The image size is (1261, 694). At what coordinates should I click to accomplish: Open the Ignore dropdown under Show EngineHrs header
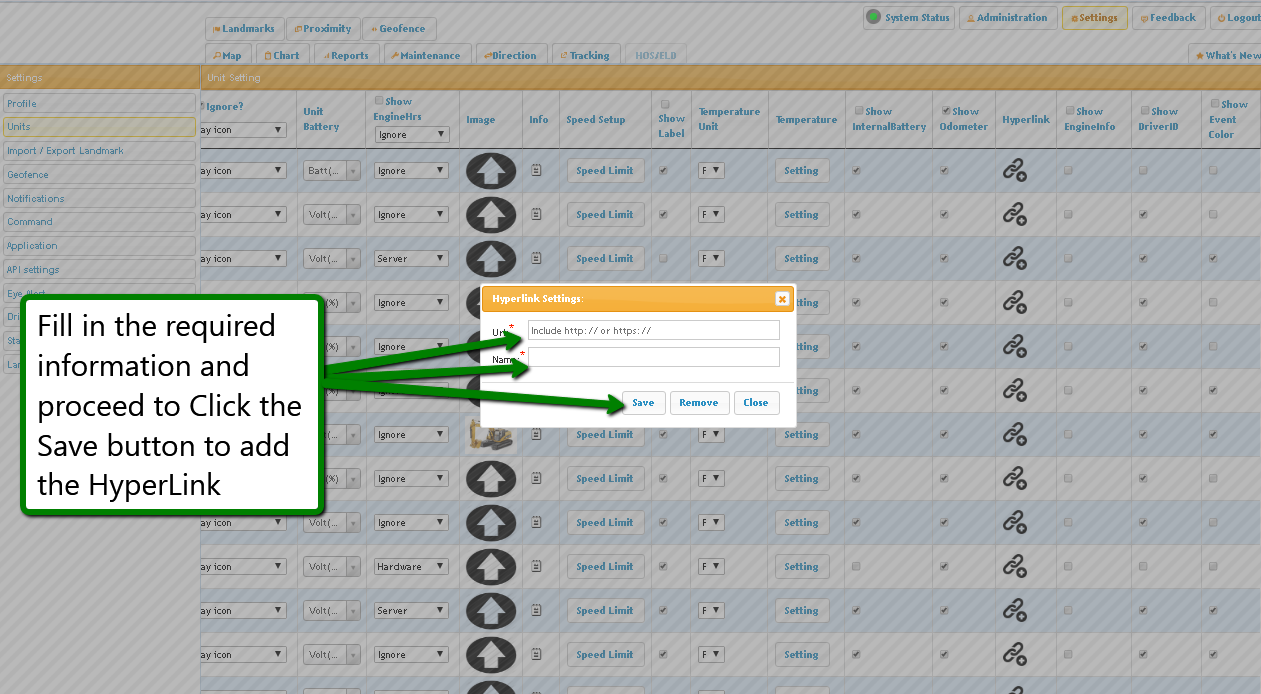coord(412,134)
